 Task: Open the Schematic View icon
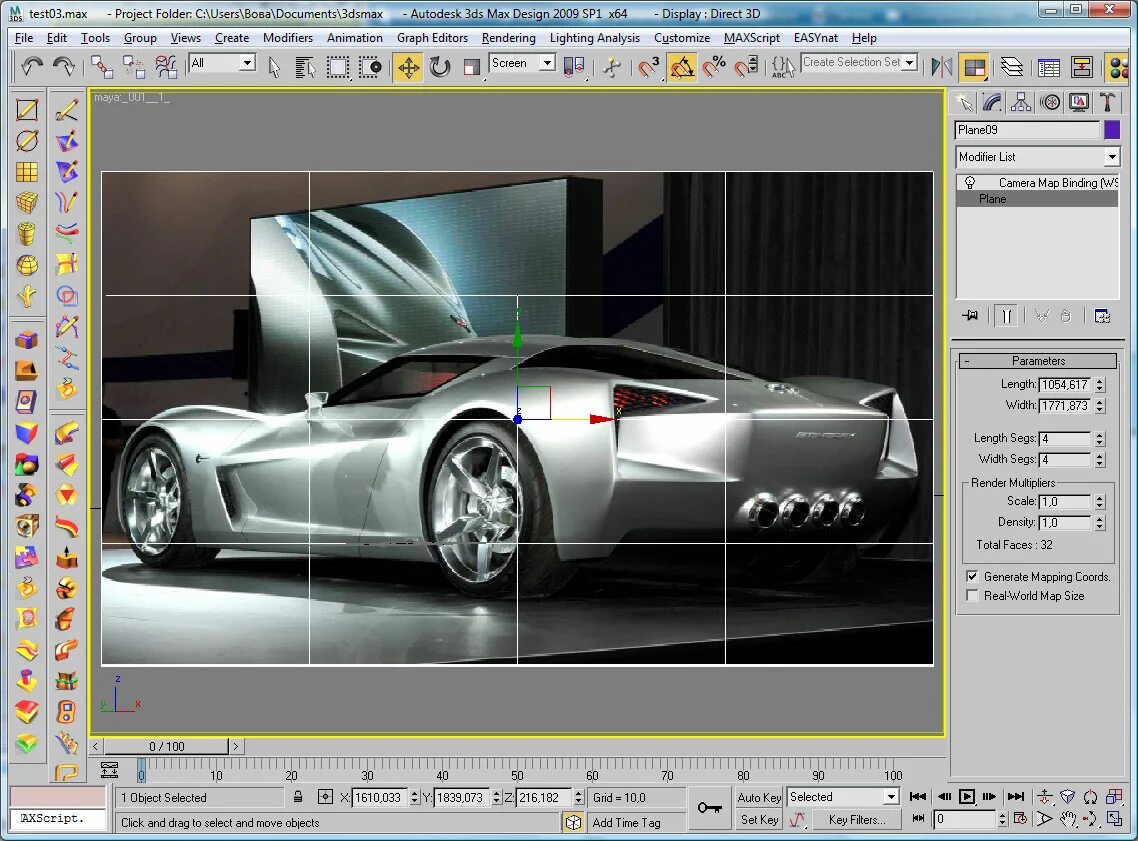tap(1082, 67)
